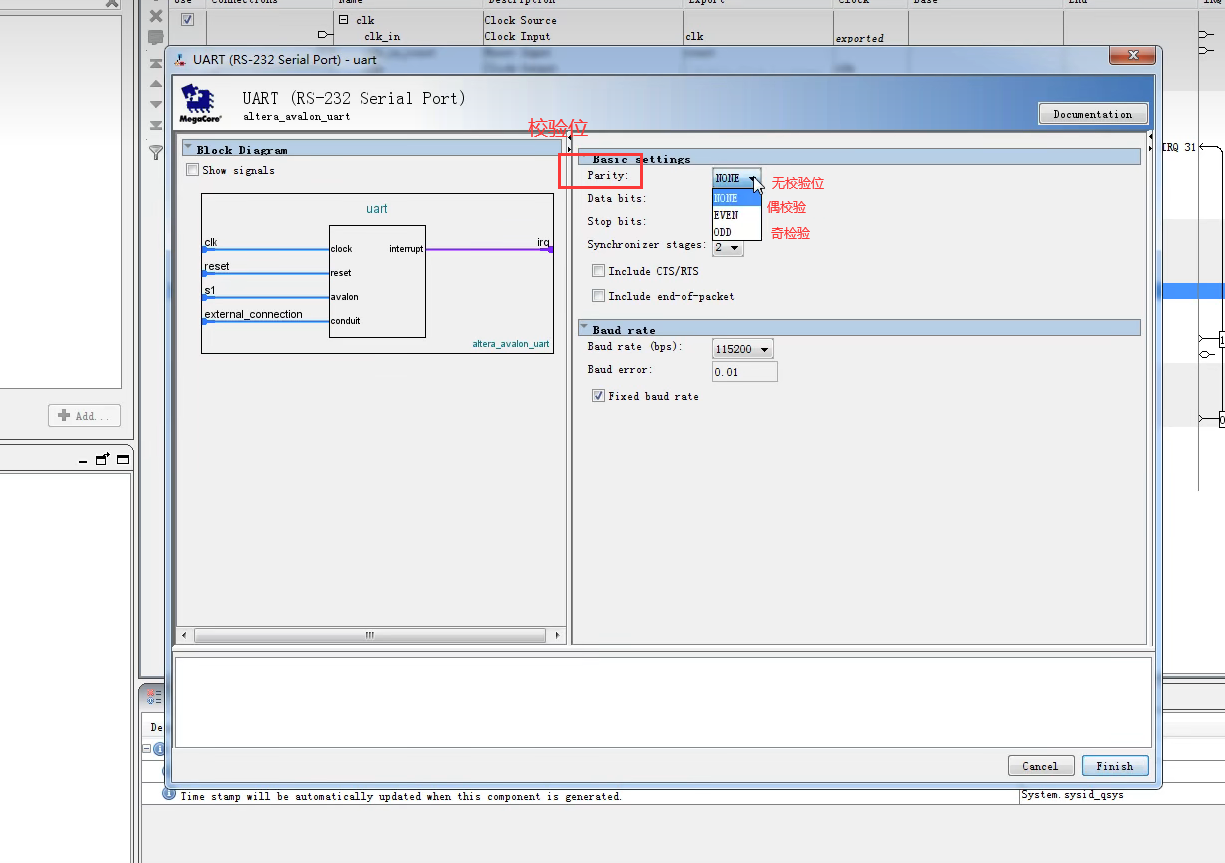Click the Clock Source description cell
Image resolution: width=1225 pixels, height=863 pixels.
coord(521,20)
